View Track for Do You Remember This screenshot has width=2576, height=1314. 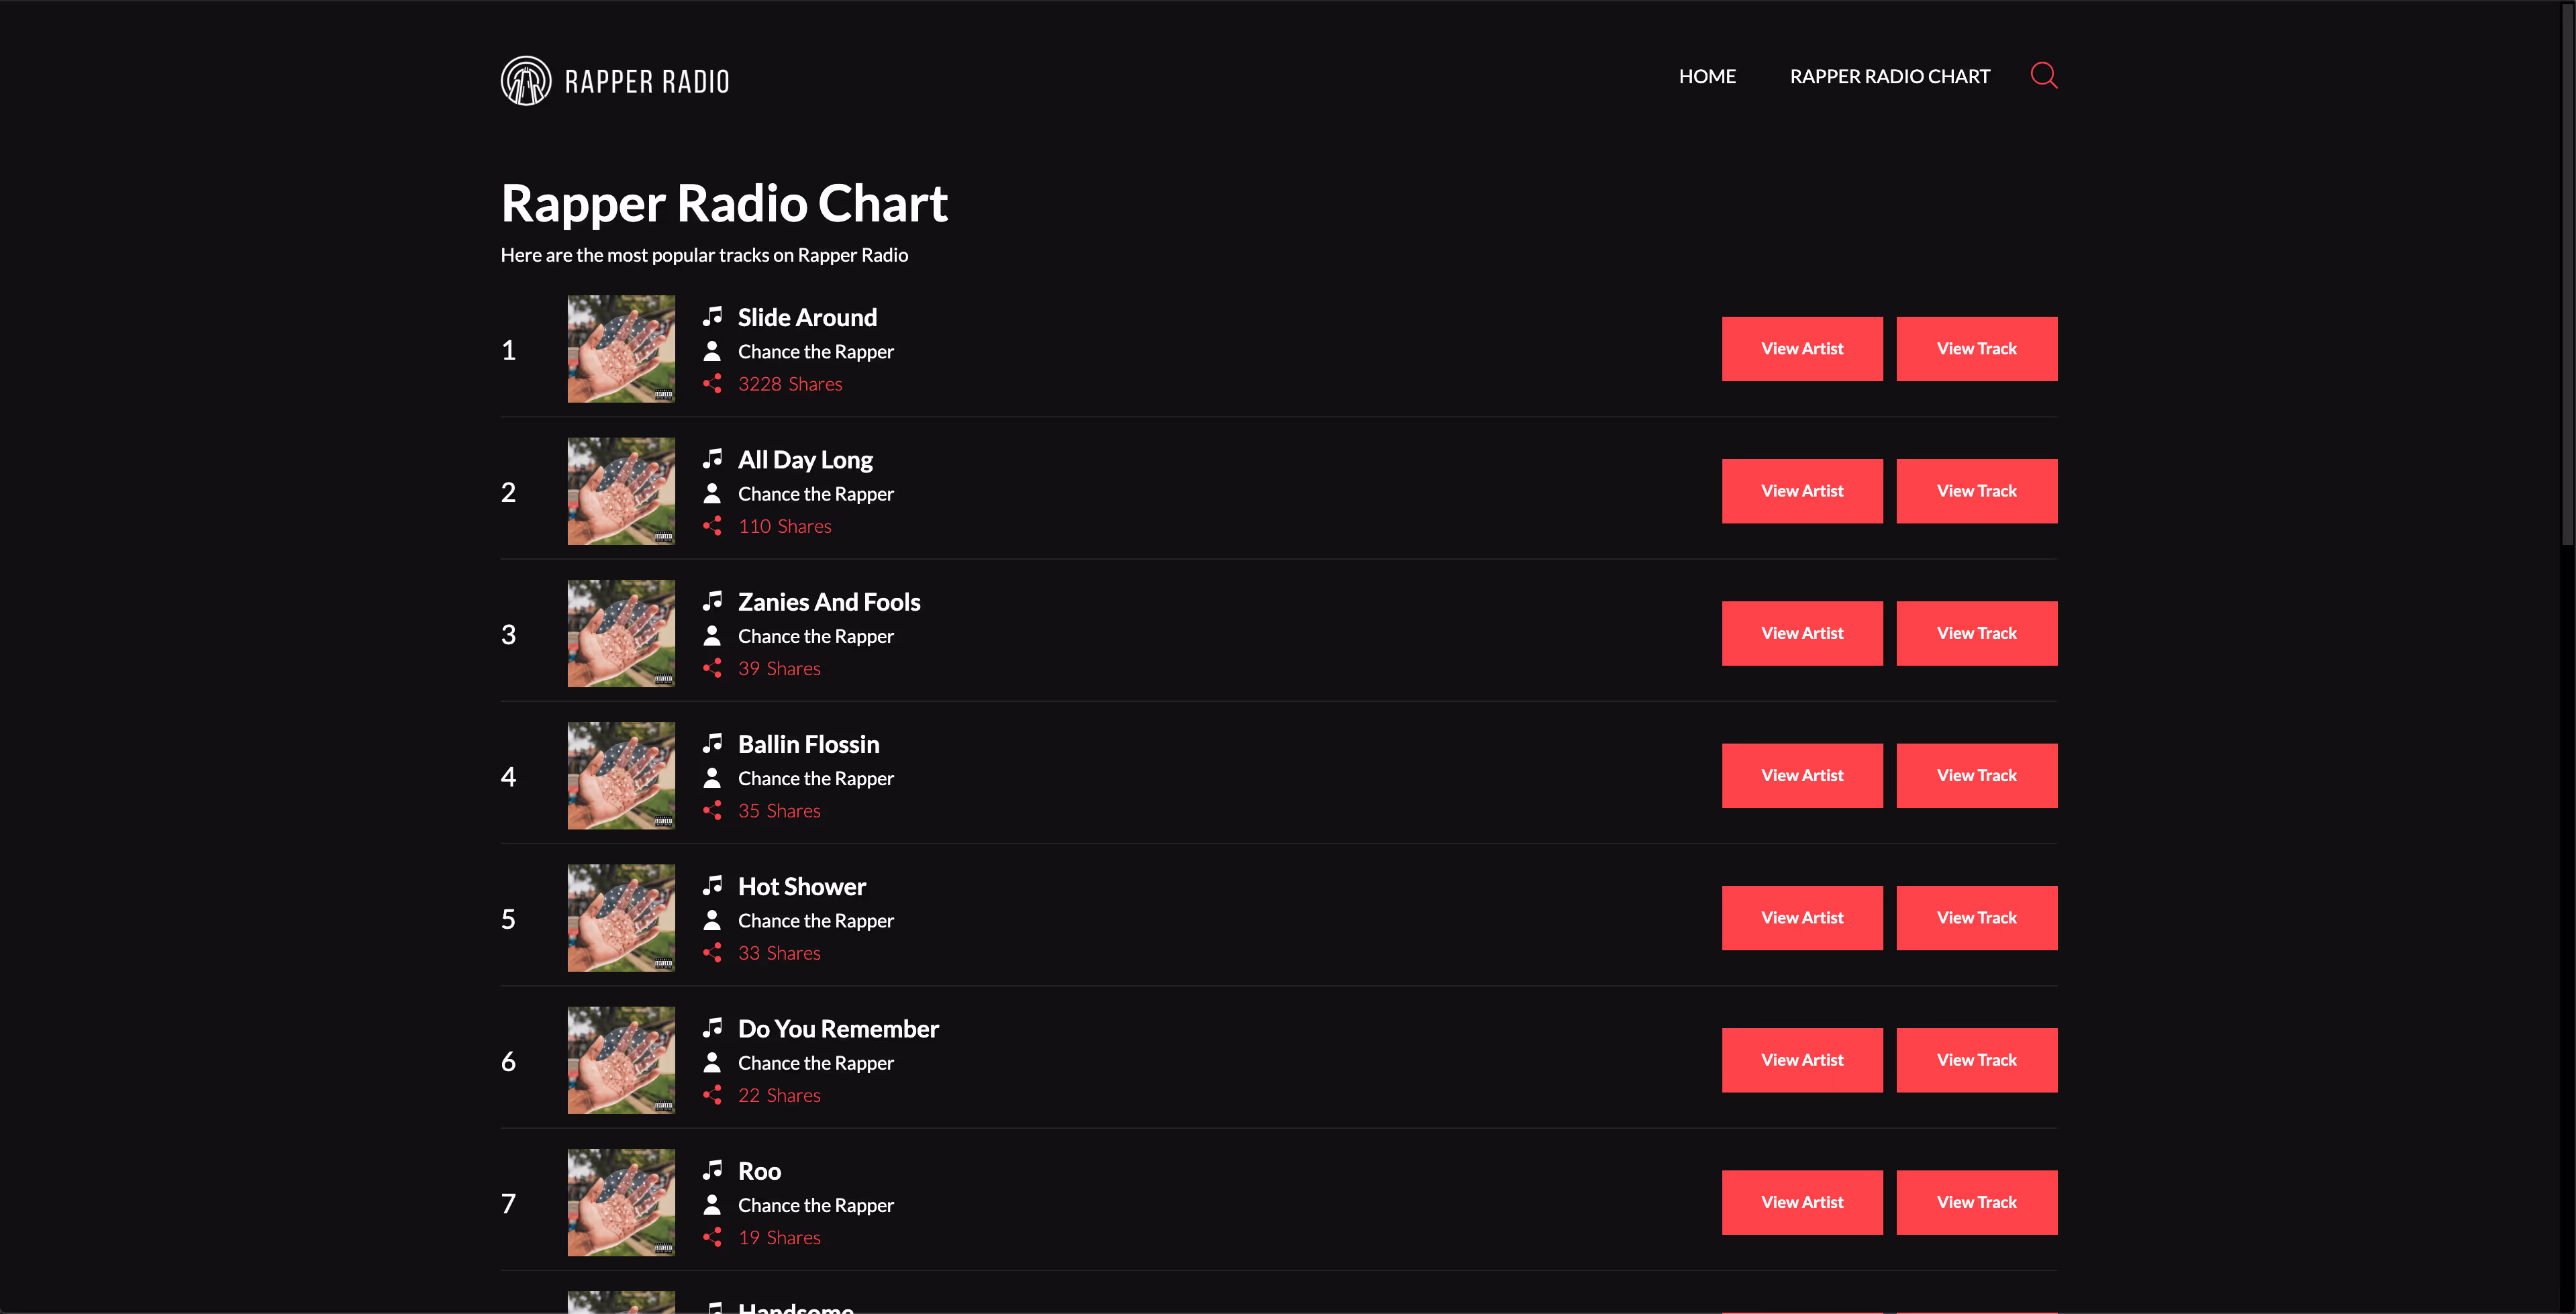coord(1977,1060)
